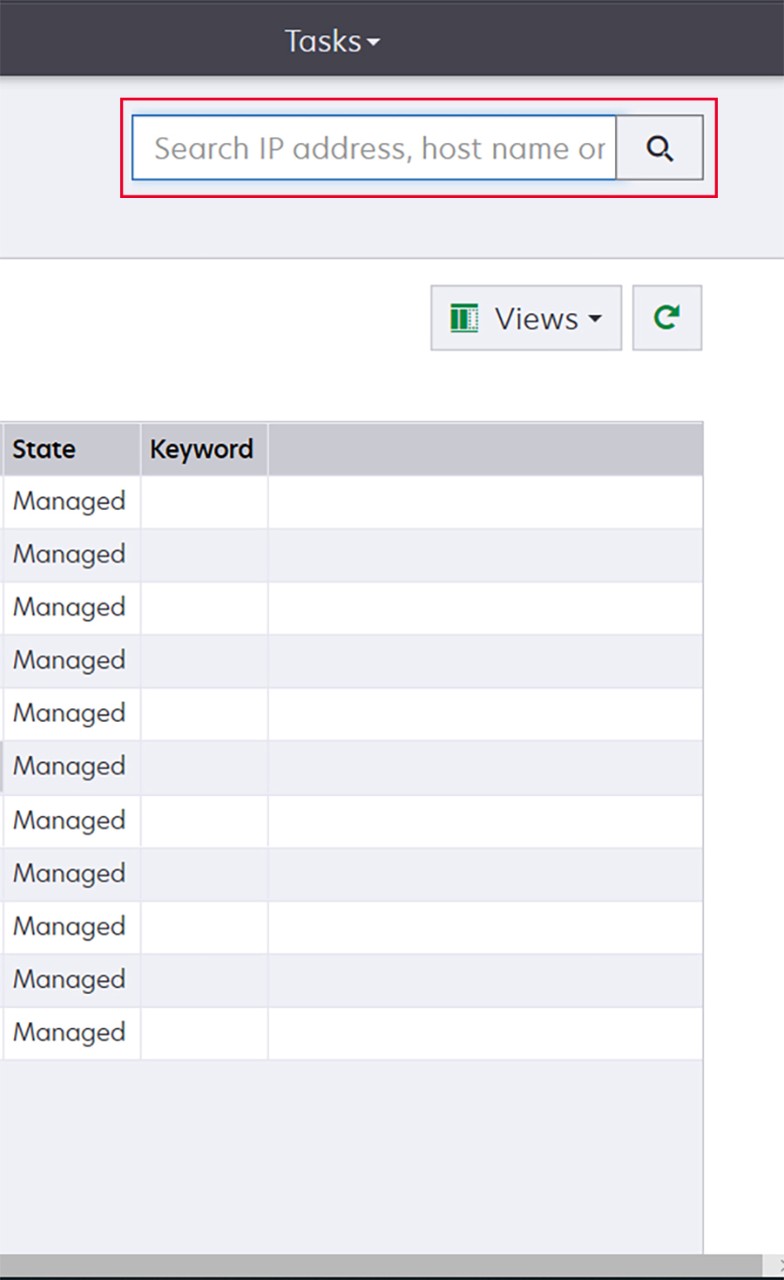Click the right arrow of horizontal scrollbar
784x1280 pixels.
click(778, 1264)
